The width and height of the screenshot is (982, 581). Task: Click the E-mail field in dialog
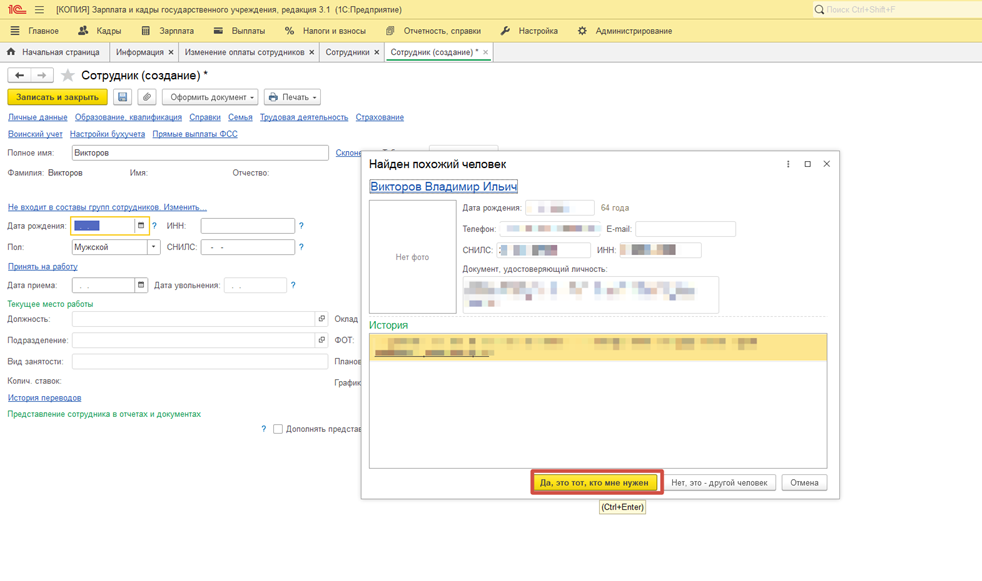pos(685,229)
